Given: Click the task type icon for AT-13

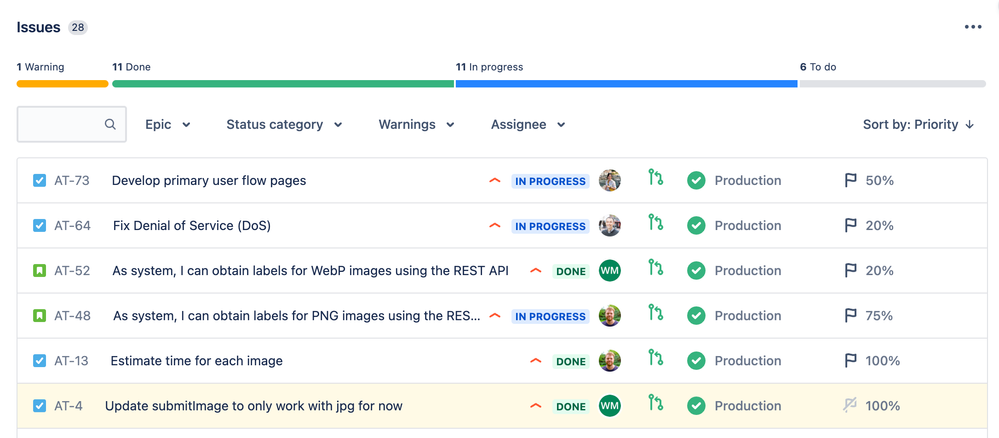Looking at the screenshot, I should (40, 361).
